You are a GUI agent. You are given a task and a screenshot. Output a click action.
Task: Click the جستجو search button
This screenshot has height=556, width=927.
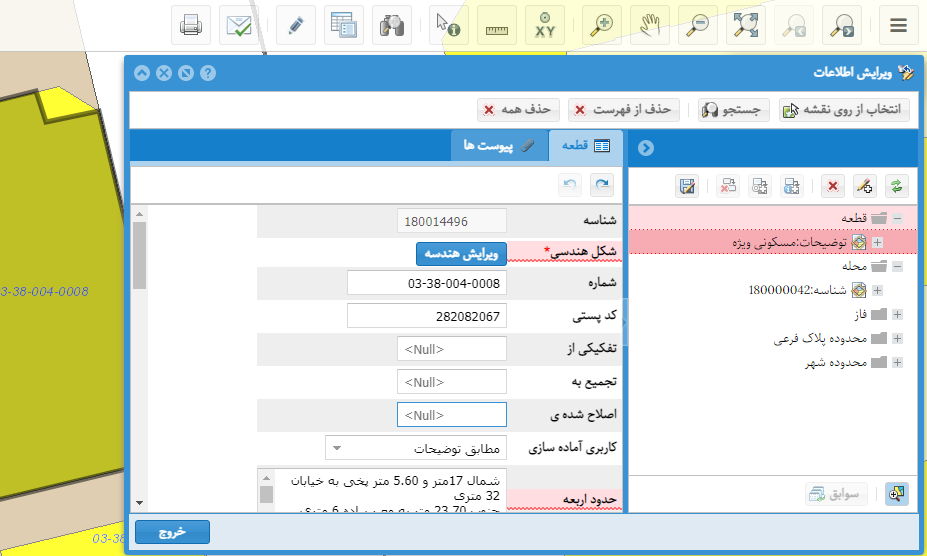click(733, 109)
